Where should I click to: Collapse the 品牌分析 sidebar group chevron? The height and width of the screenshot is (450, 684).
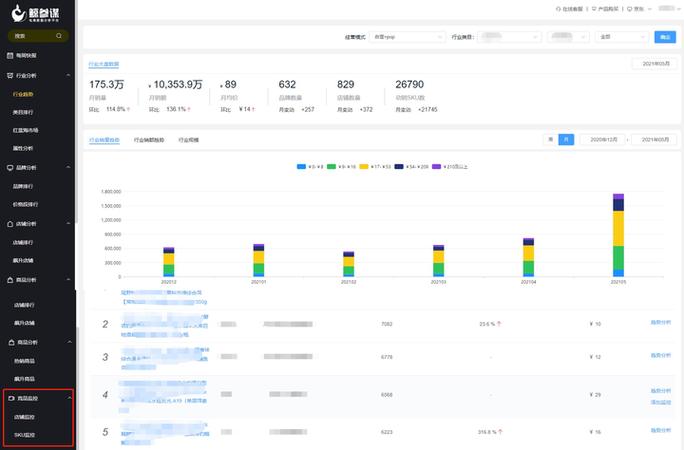click(68, 167)
